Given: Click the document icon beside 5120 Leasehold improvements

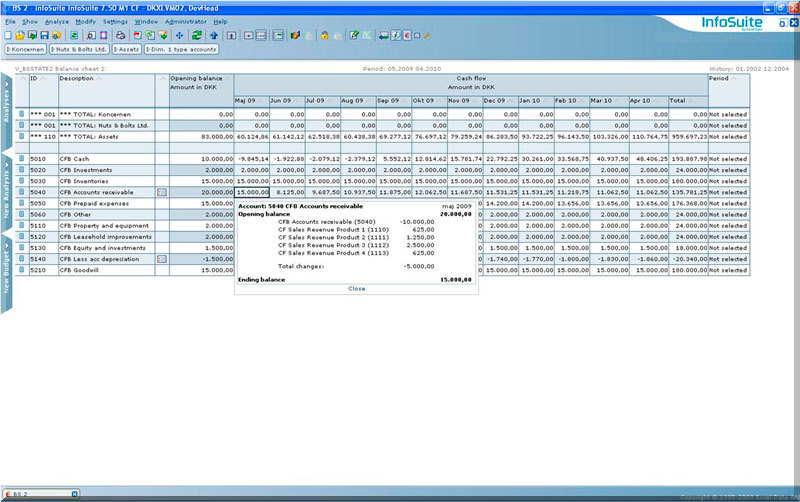Looking at the screenshot, I should point(21,236).
